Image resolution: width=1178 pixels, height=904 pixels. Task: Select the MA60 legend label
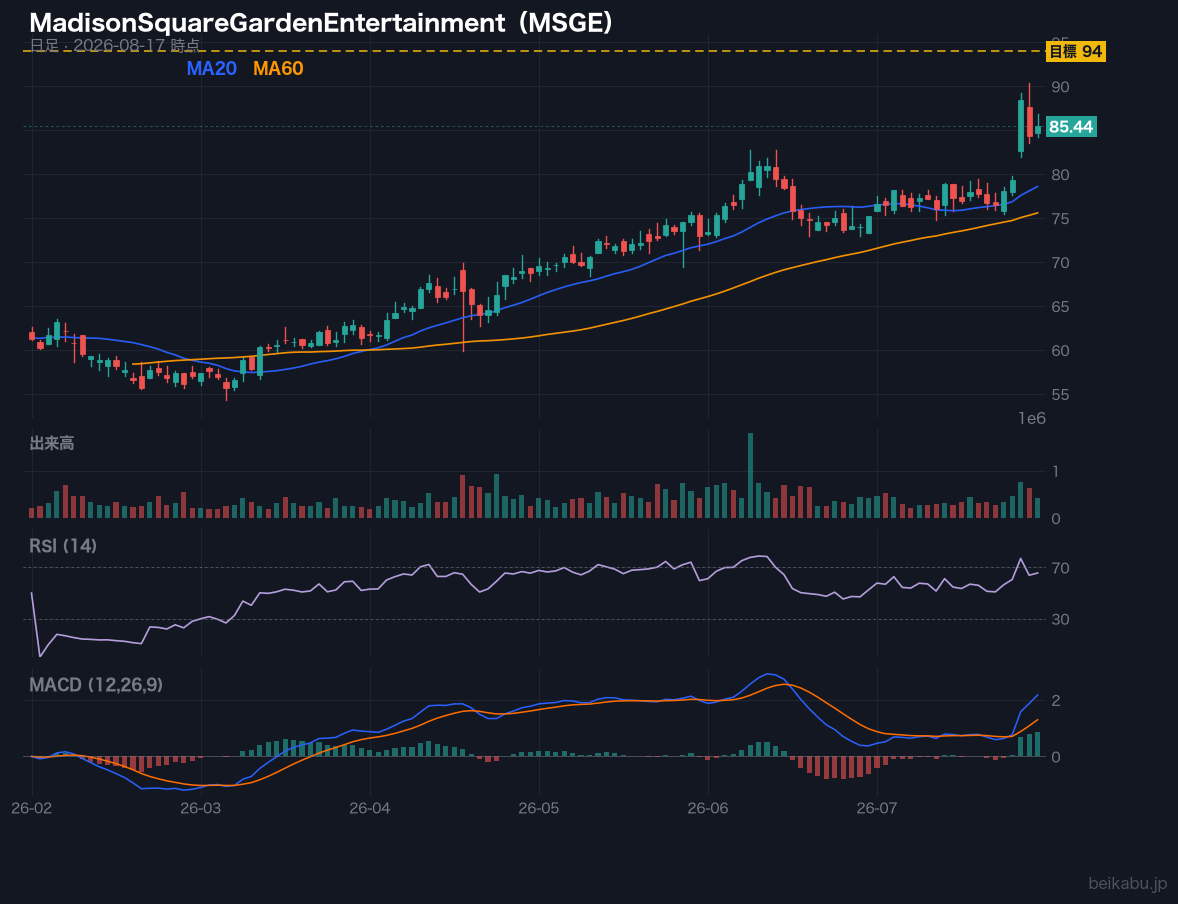[278, 68]
